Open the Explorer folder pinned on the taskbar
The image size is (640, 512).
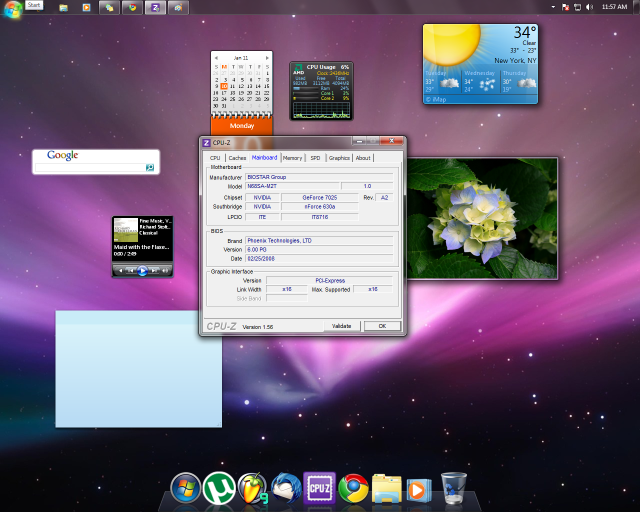point(63,8)
